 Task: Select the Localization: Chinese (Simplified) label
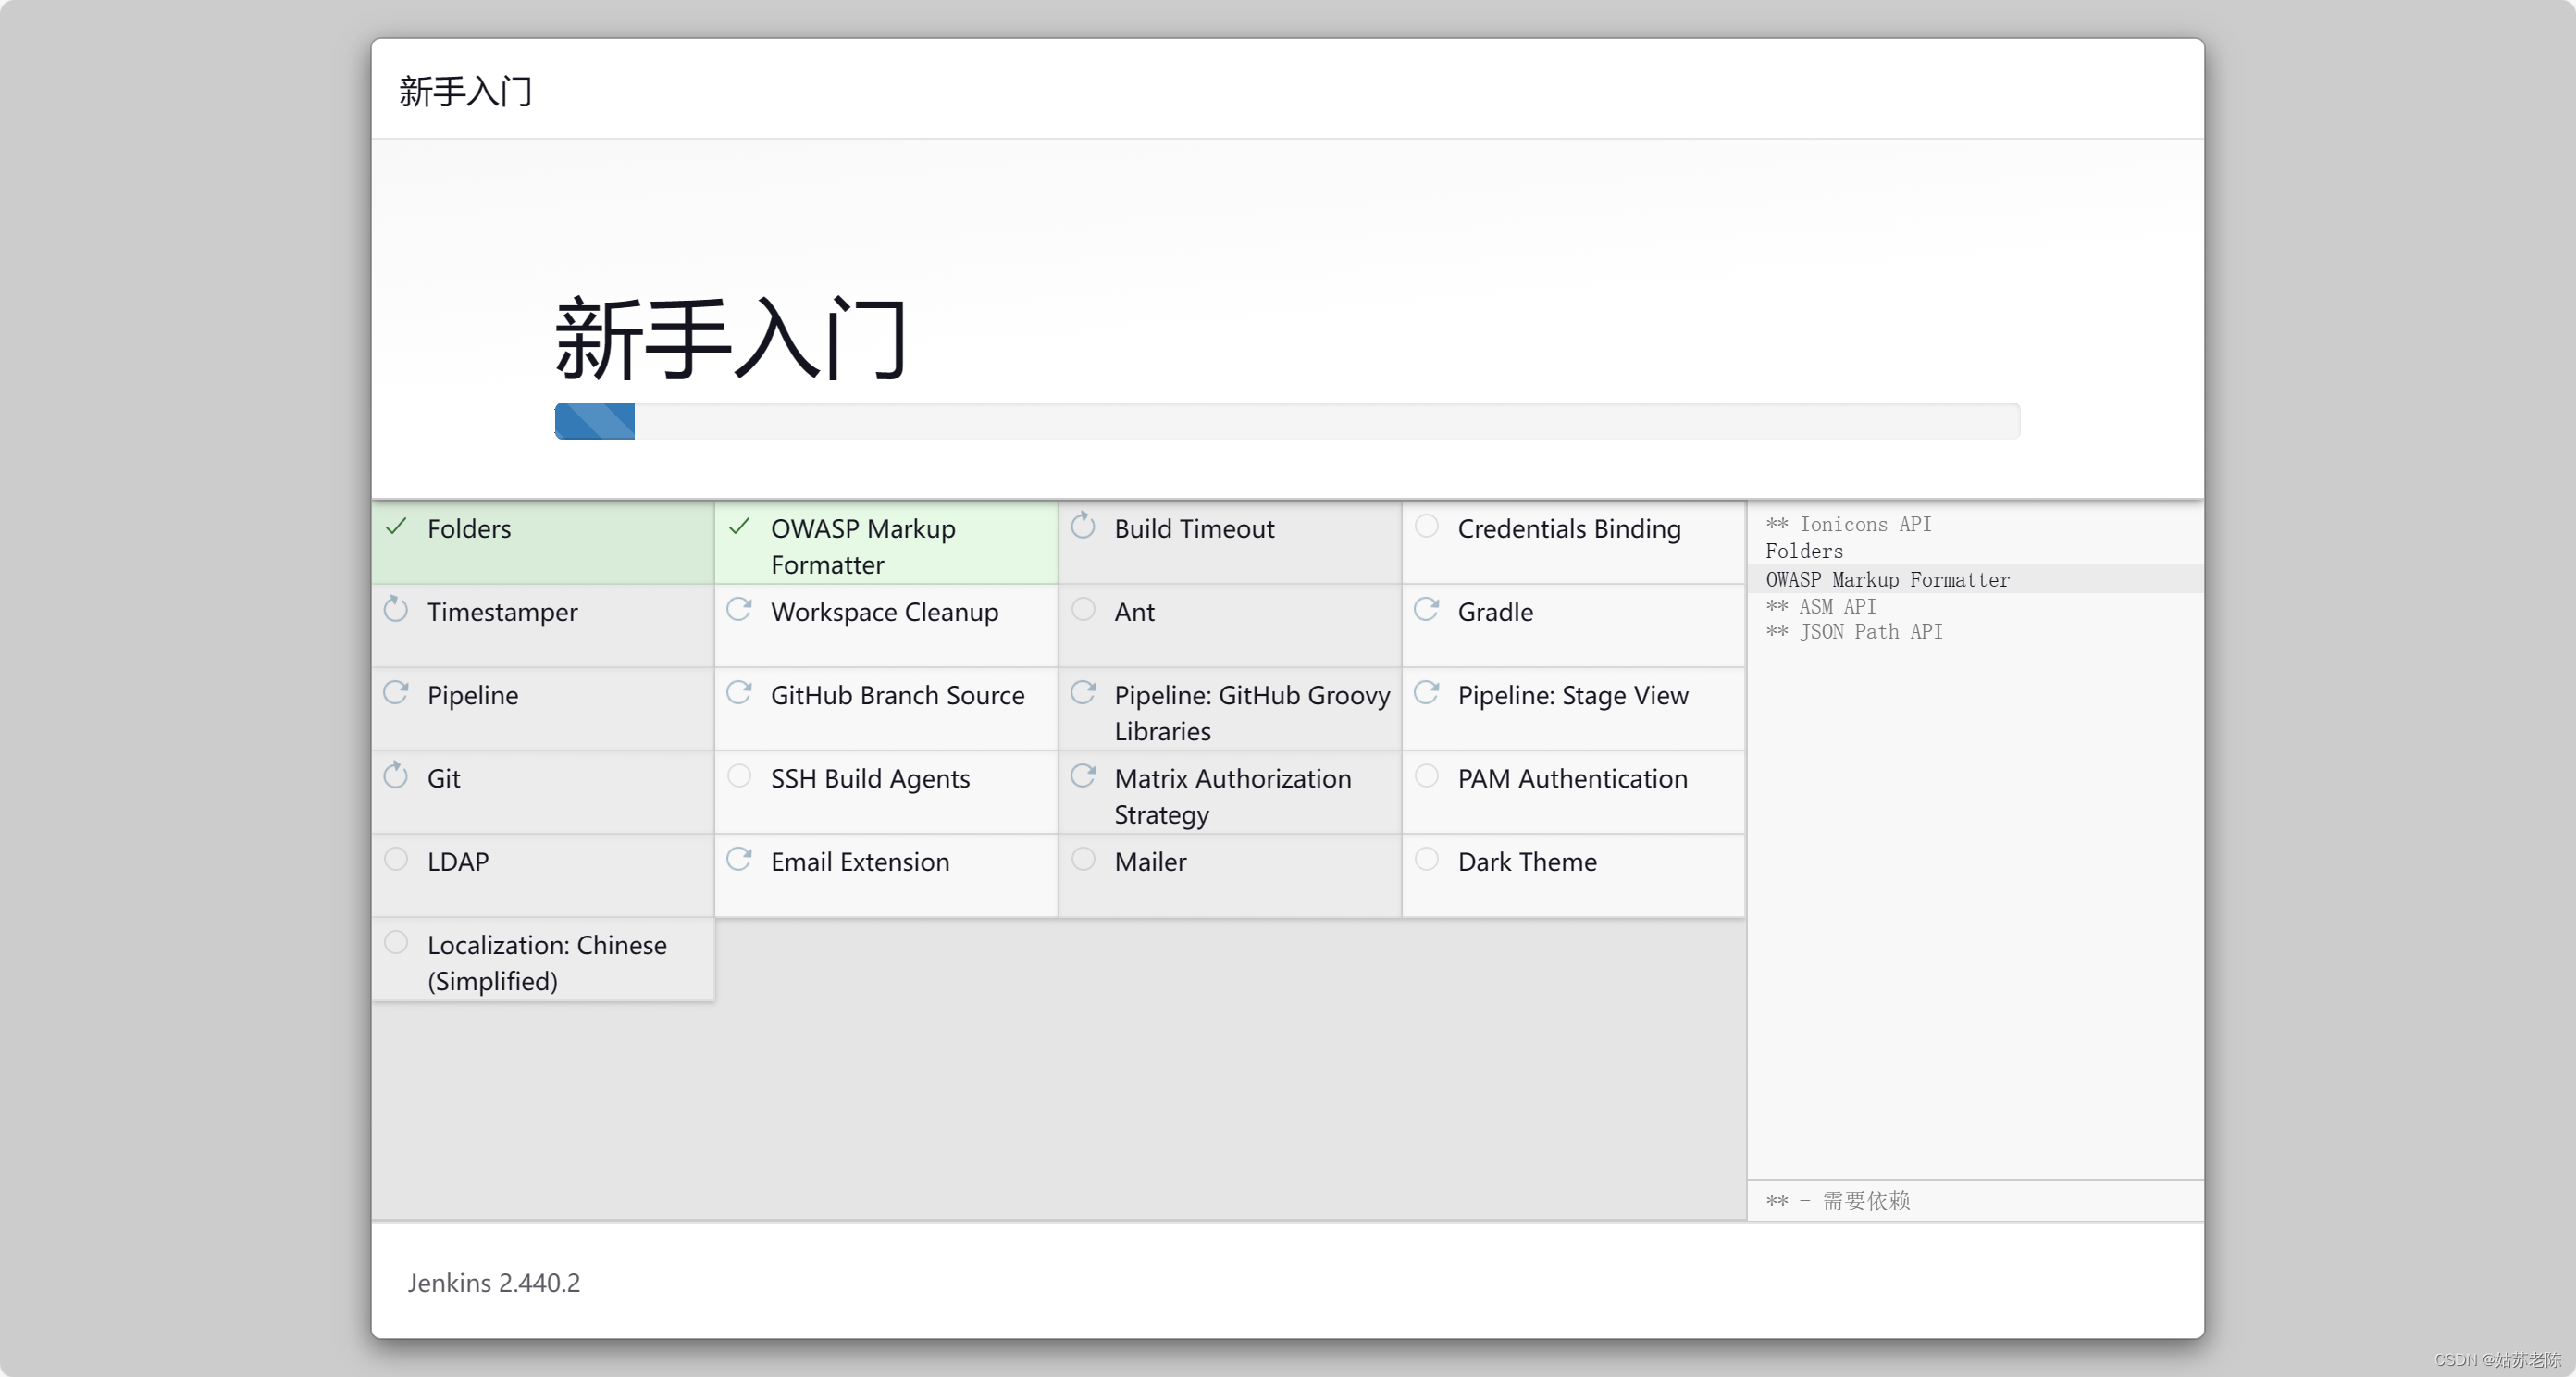click(546, 962)
